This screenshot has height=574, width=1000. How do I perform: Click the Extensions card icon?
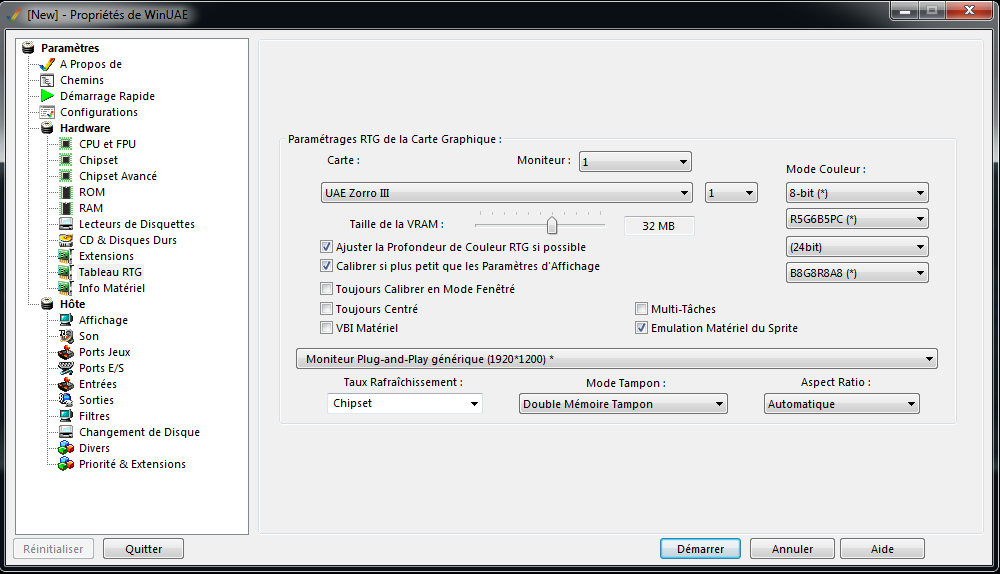click(x=66, y=256)
